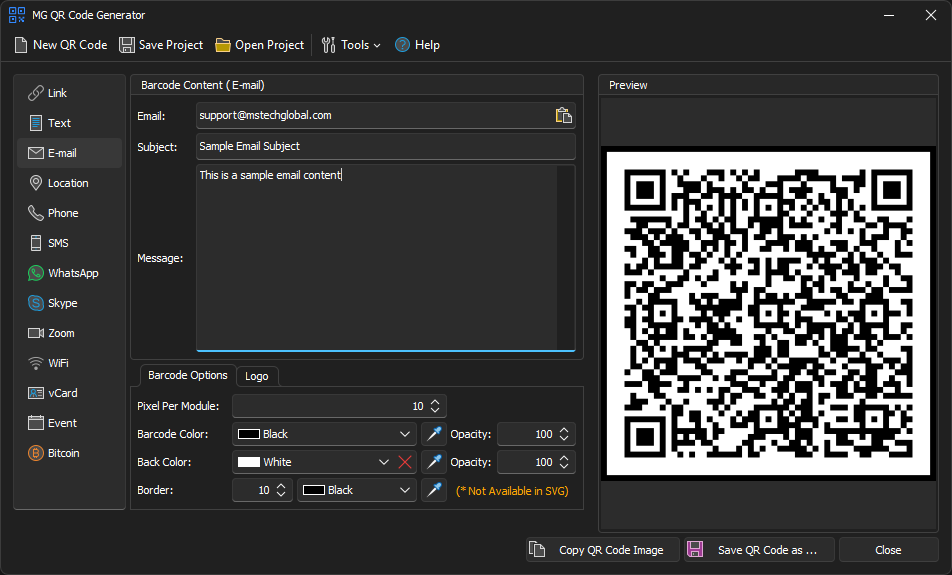Click the QR code preview image
Screen dimensions: 952x575
pyautogui.click(x=768, y=313)
